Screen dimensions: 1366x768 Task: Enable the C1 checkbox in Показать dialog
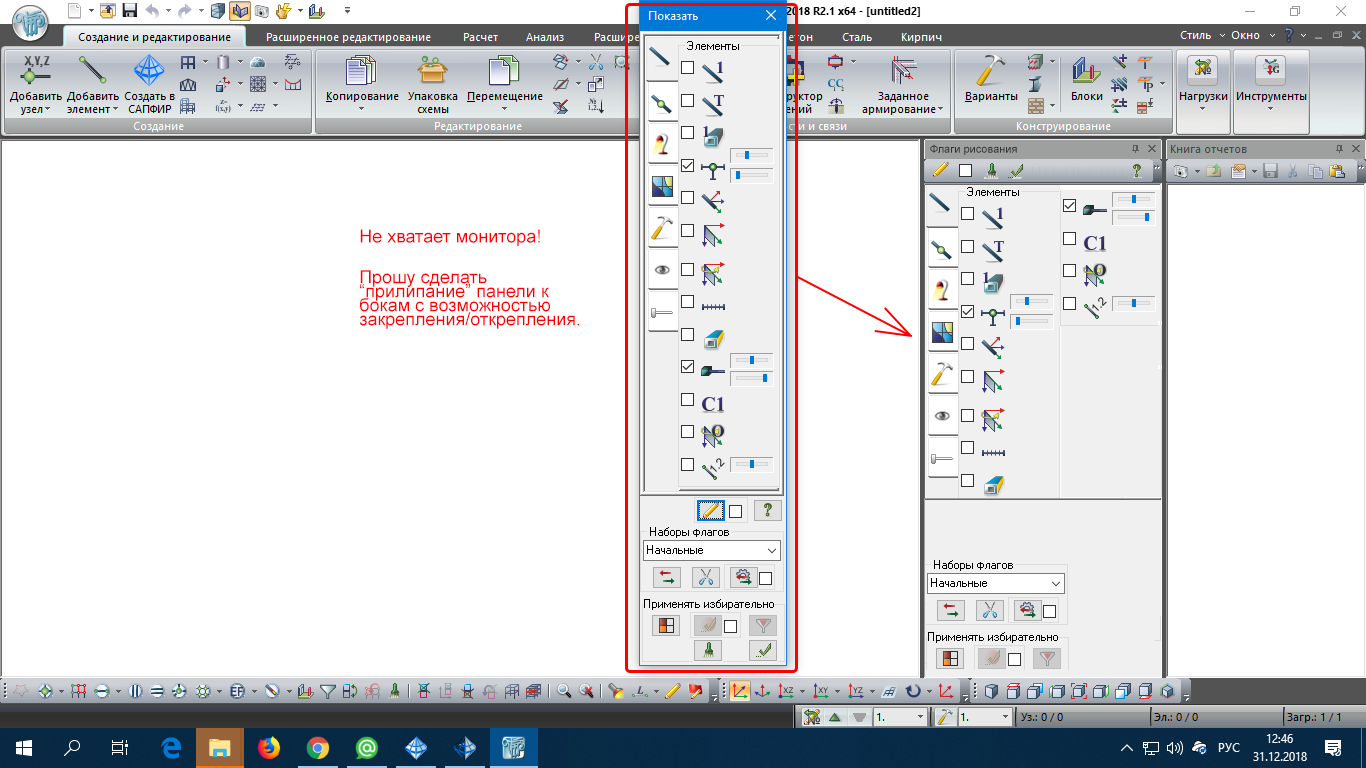(687, 400)
